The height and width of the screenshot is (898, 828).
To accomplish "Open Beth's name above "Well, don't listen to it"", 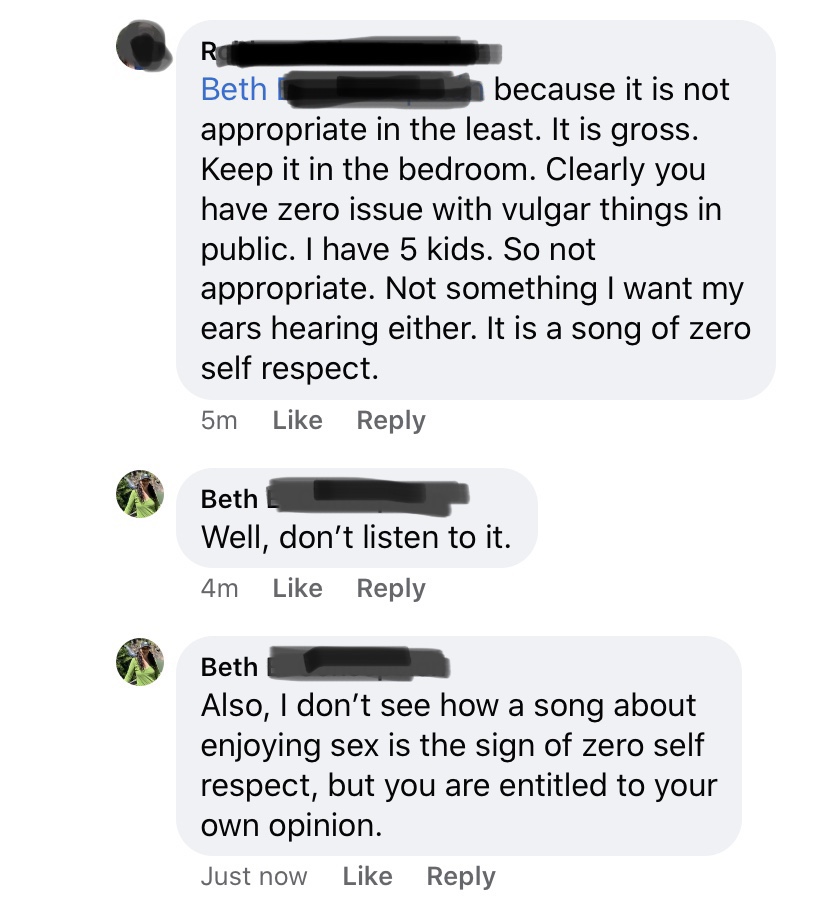I will (x=229, y=498).
